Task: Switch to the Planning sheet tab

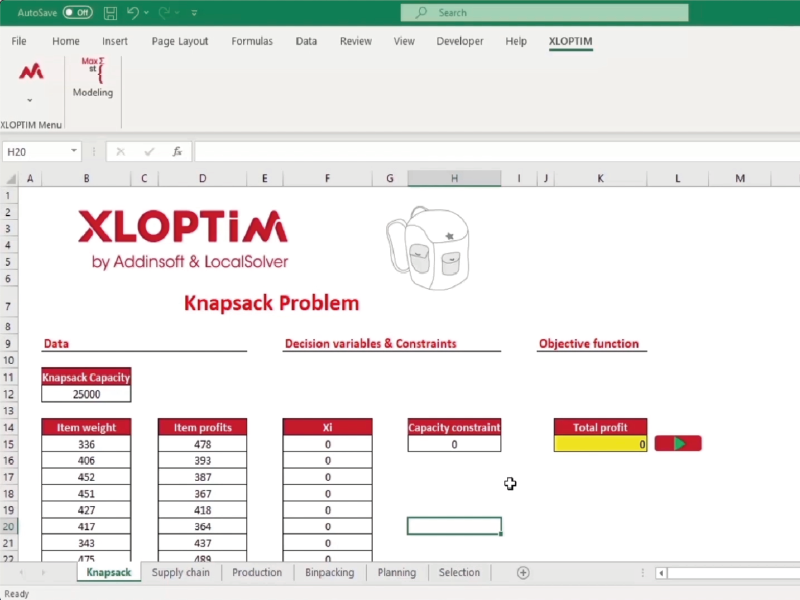Action: (396, 572)
